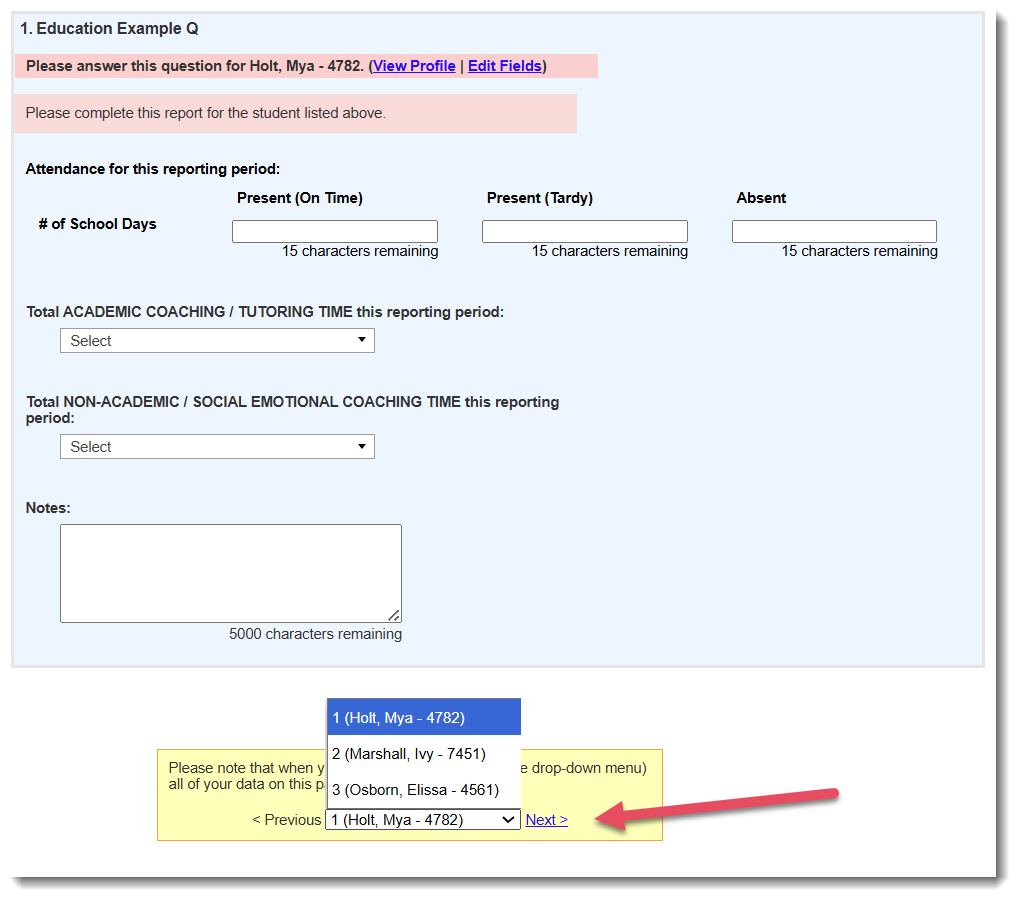Click 'Please complete this report' instruction text

(x=205, y=113)
